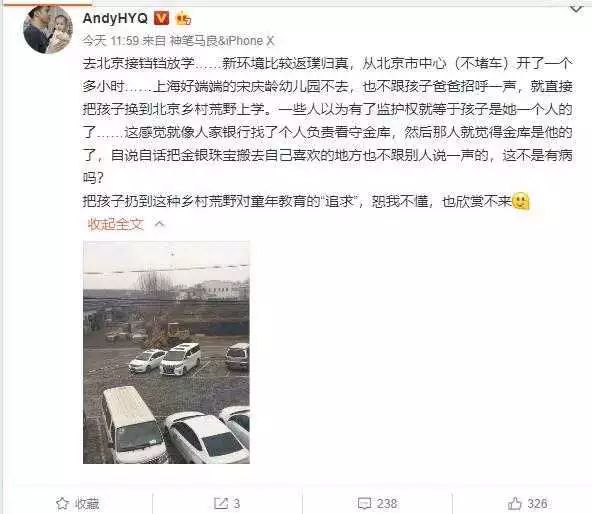The width and height of the screenshot is (592, 514).
Task: Enlarge the parking lot photo thumbnail
Action: [x=166, y=352]
